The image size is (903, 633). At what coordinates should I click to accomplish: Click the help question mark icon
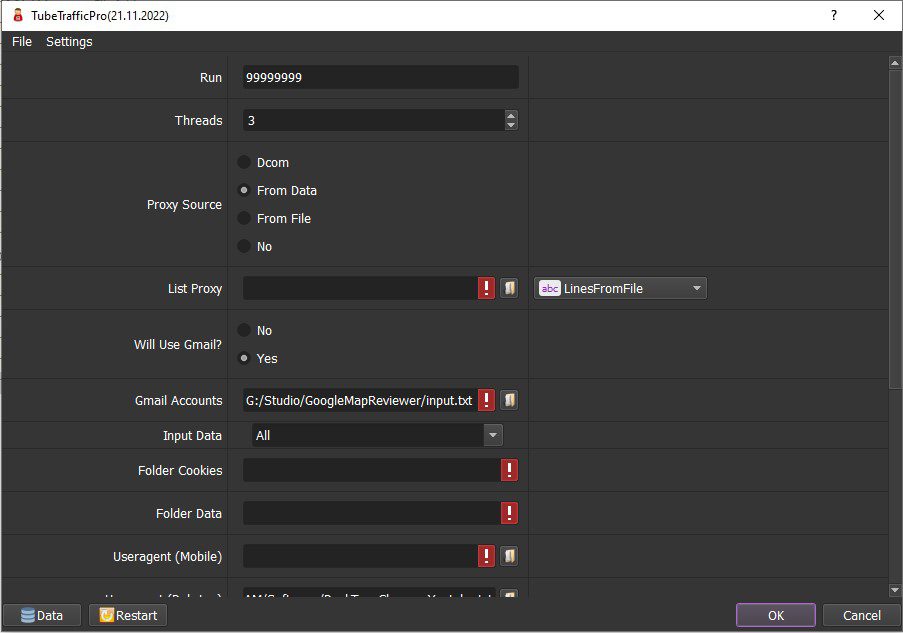(834, 15)
